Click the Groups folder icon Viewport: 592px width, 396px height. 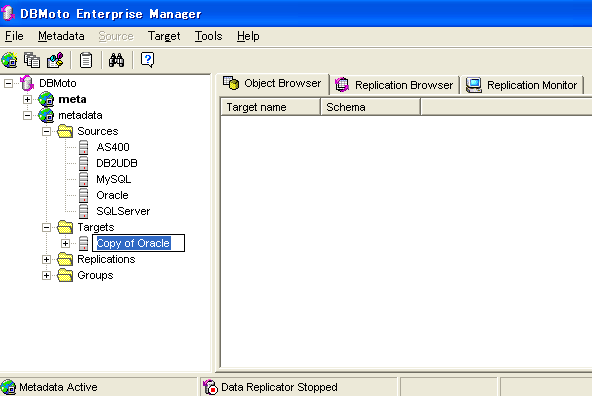pos(65,275)
